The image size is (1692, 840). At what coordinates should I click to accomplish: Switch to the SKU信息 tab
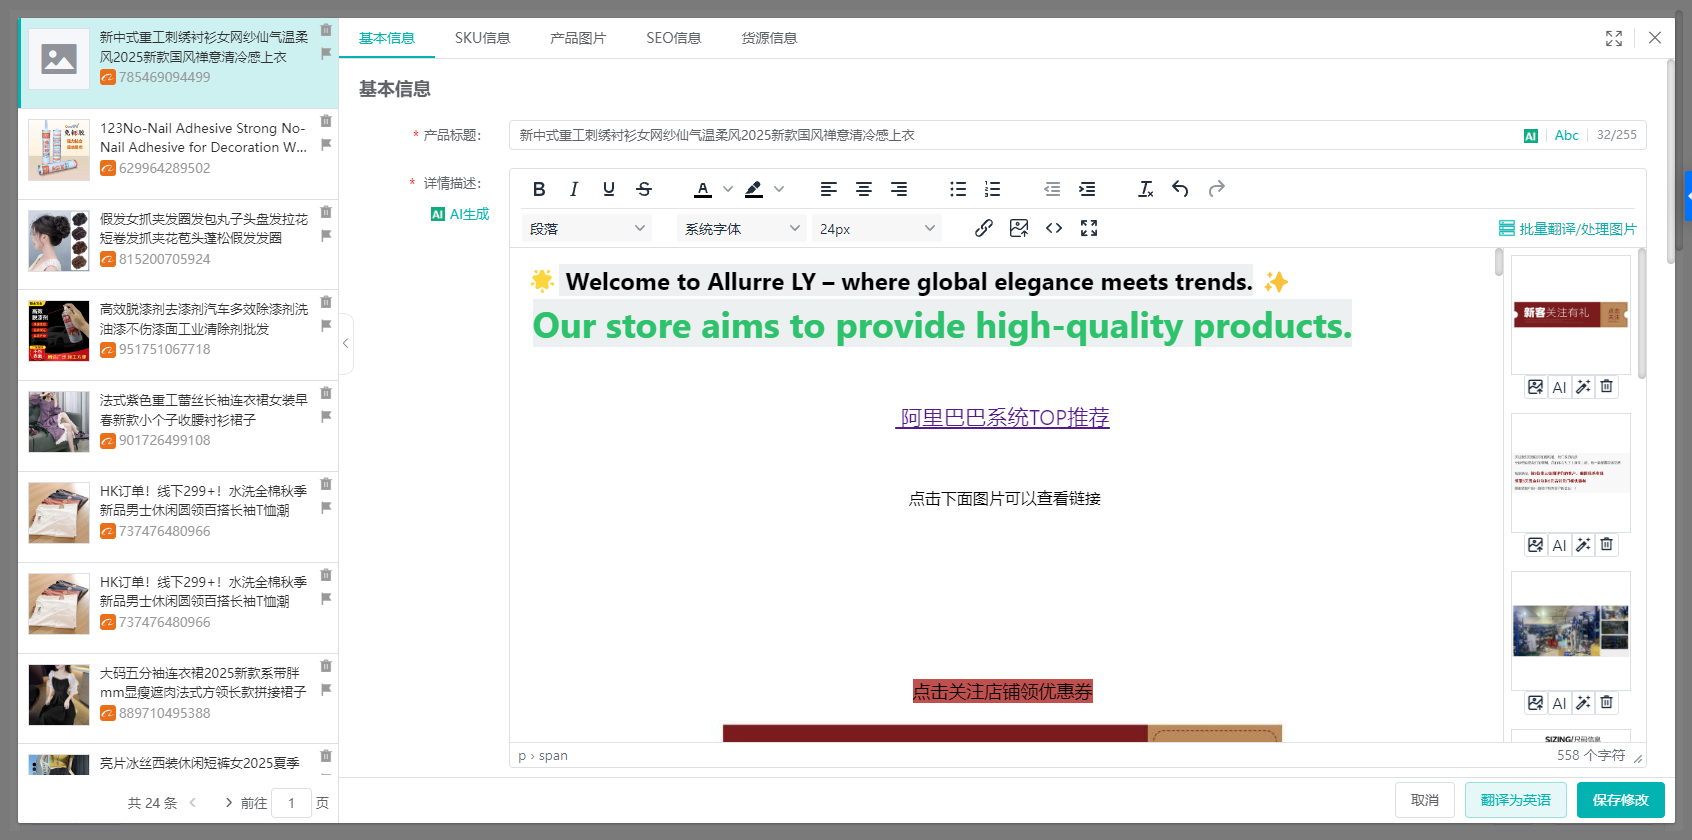click(482, 38)
